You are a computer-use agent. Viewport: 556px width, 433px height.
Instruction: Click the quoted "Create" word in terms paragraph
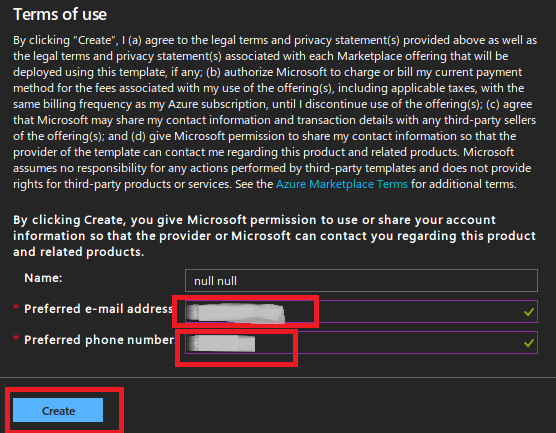(x=95, y=40)
